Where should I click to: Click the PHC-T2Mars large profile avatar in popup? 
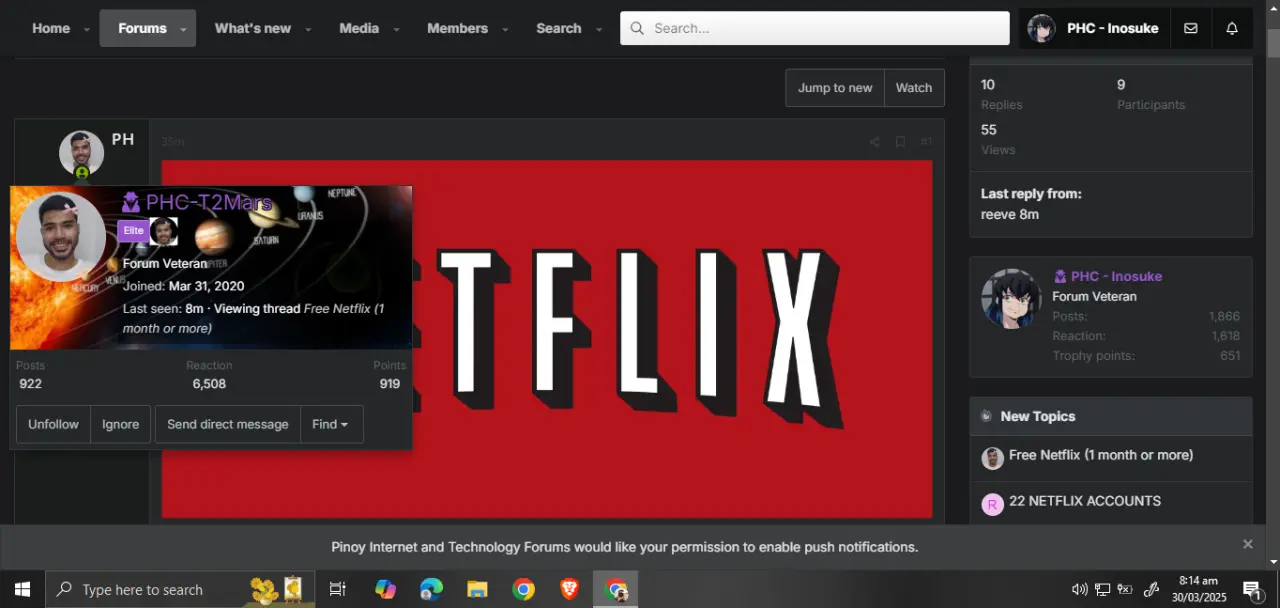[61, 237]
